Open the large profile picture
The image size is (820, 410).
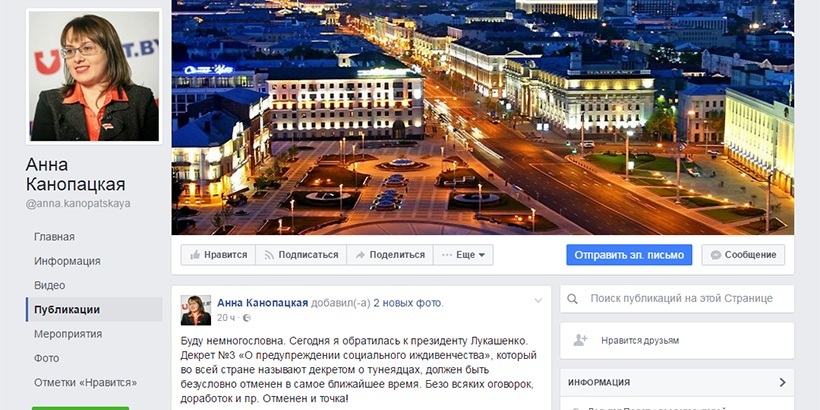pos(94,76)
